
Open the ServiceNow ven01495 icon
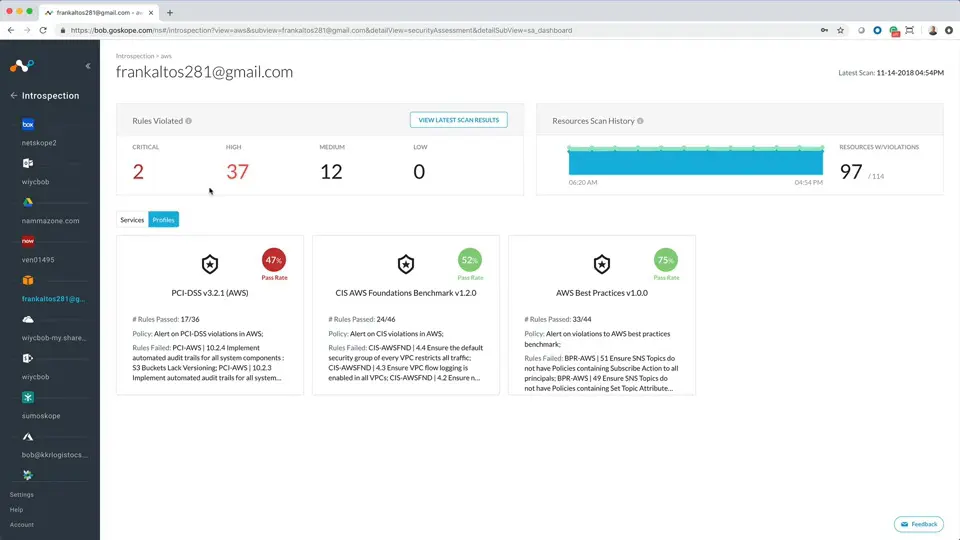[x=28, y=241]
